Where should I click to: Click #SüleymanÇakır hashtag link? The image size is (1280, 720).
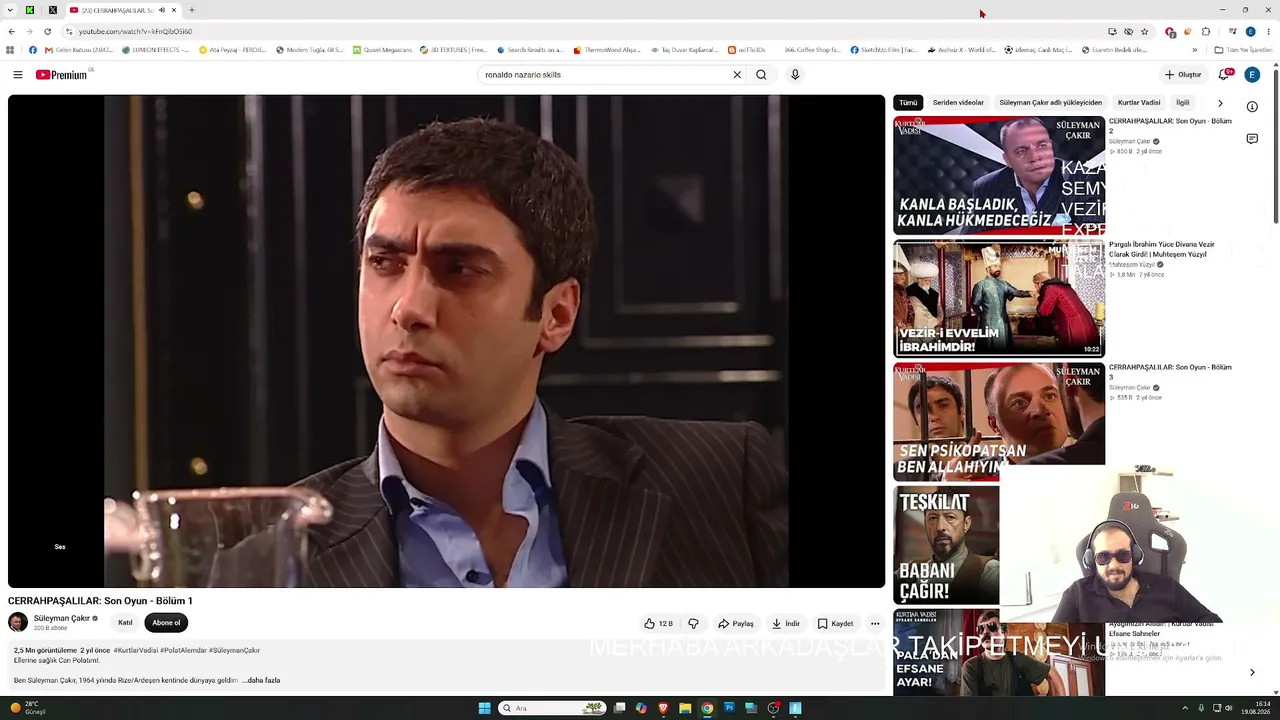(x=234, y=651)
